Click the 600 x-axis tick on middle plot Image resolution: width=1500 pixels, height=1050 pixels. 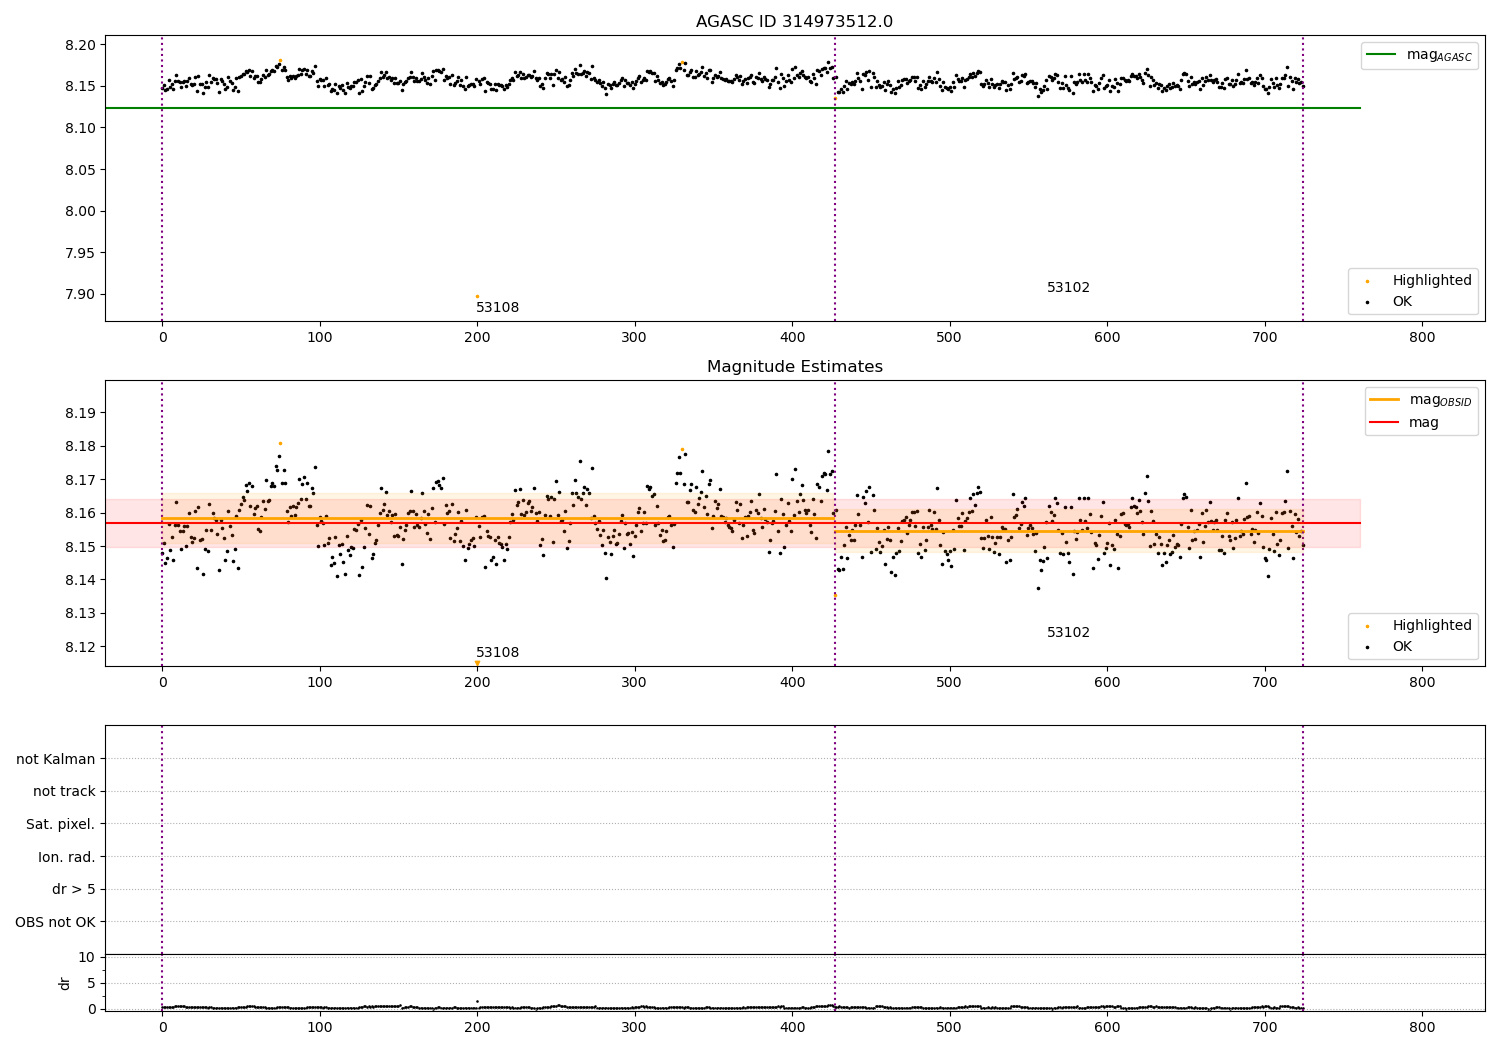coord(1107,683)
